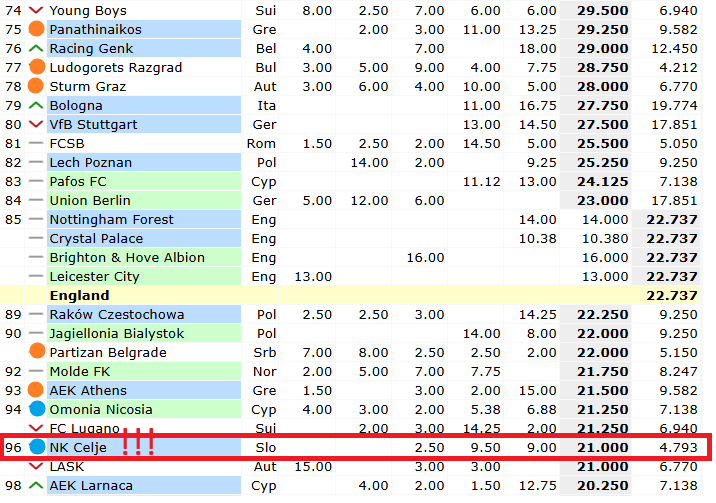Select the FCSB team name

pos(67,143)
